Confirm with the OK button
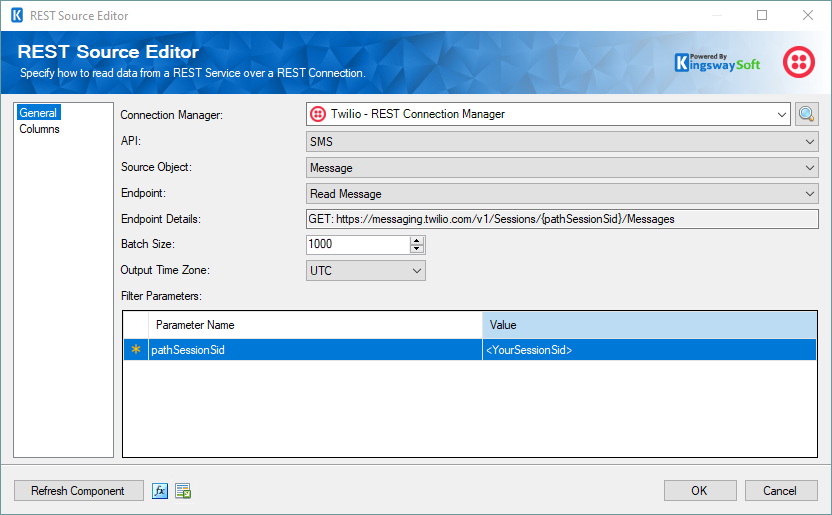The image size is (832, 515). [x=699, y=491]
